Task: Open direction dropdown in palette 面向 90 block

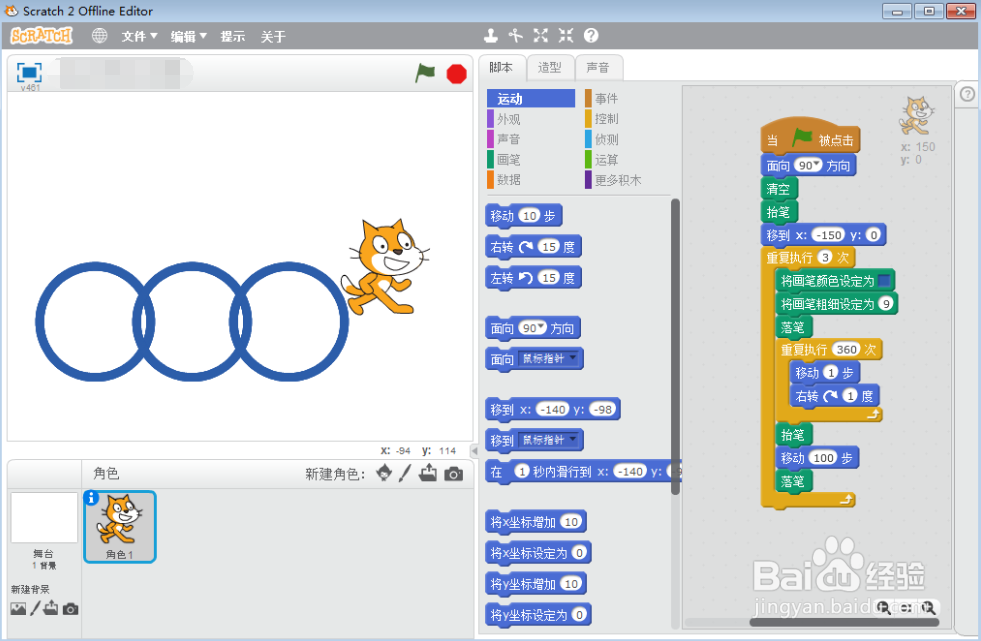Action: point(542,326)
